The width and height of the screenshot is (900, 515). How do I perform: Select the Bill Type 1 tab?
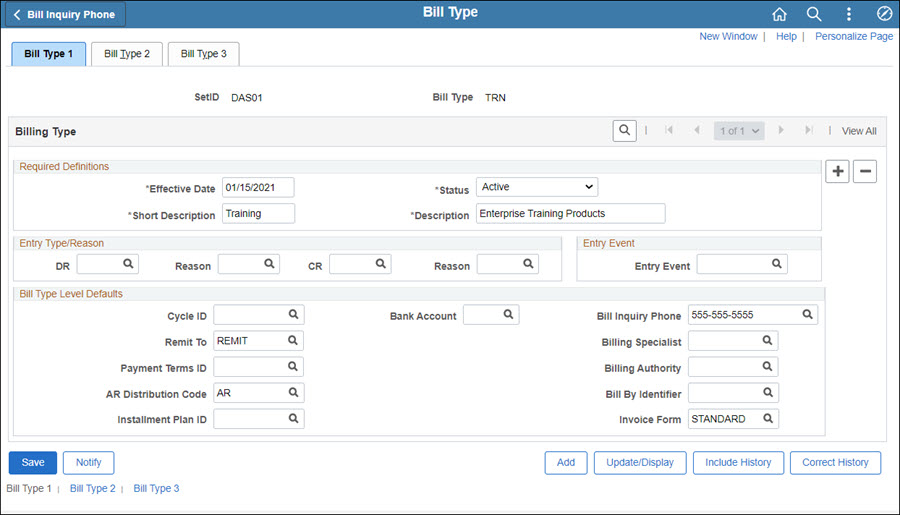click(x=49, y=54)
